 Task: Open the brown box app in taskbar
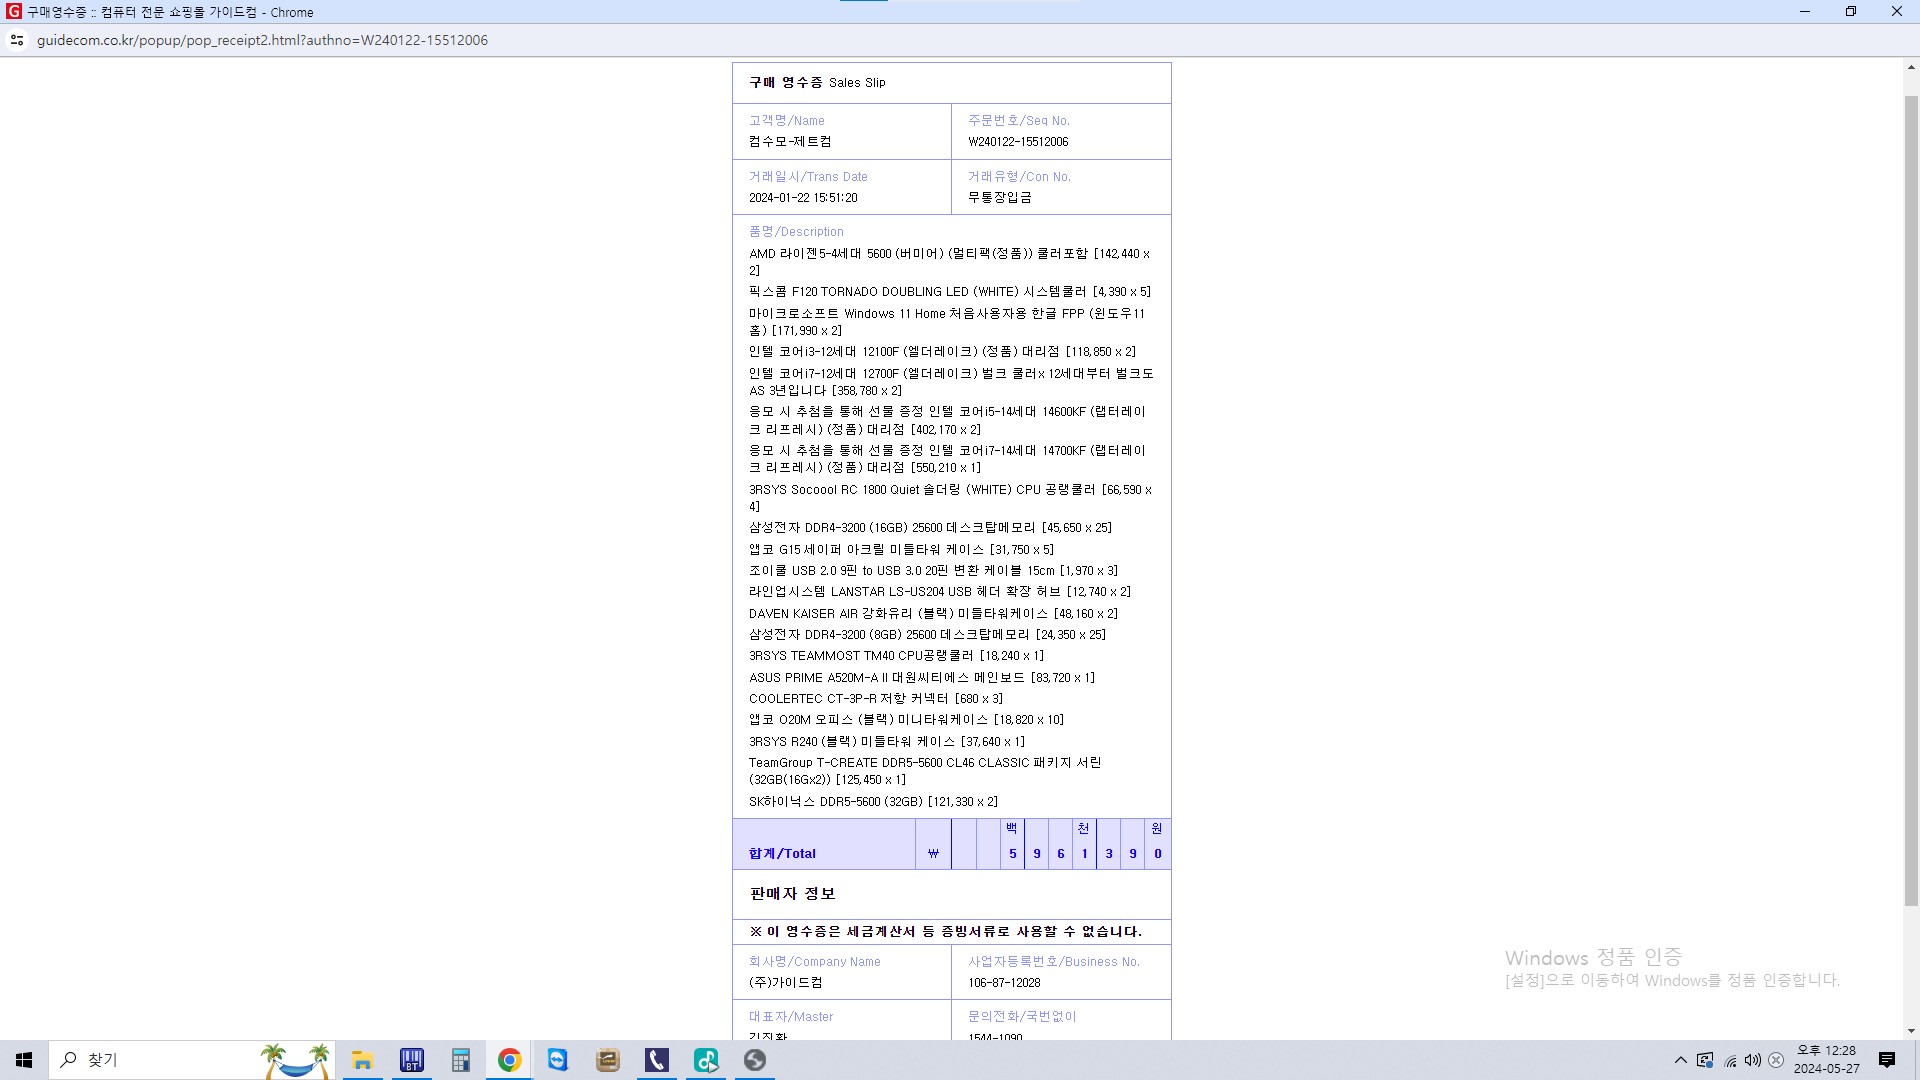point(607,1060)
